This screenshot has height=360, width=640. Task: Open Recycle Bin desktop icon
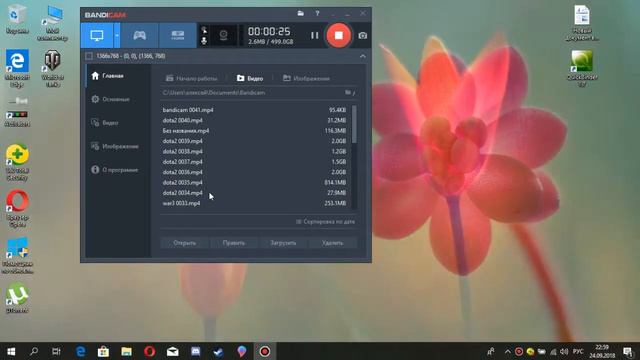pyautogui.click(x=17, y=19)
